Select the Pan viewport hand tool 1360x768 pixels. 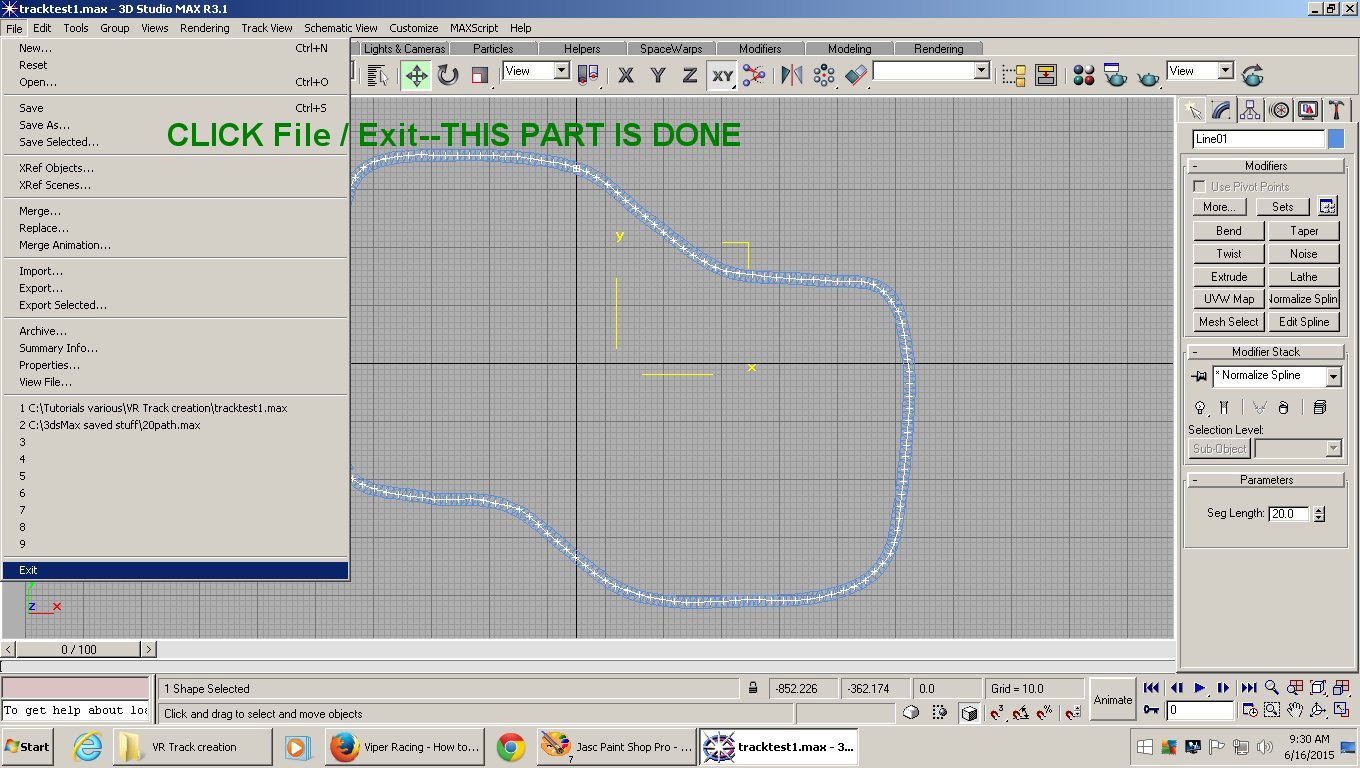1295,710
